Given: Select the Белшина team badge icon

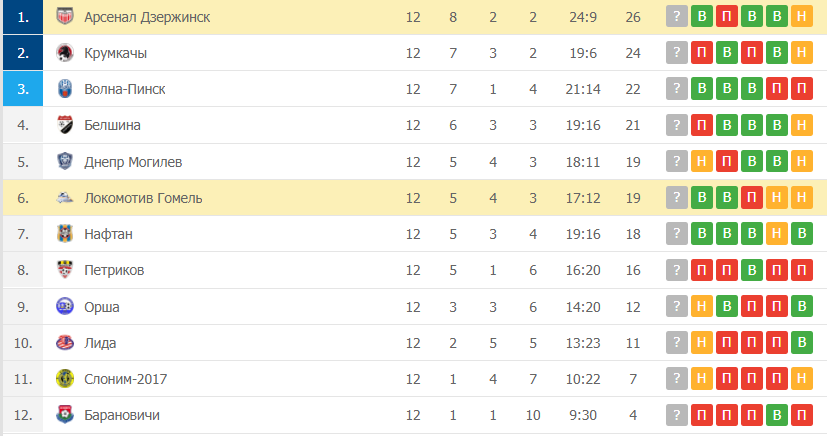Looking at the screenshot, I should pos(65,125).
